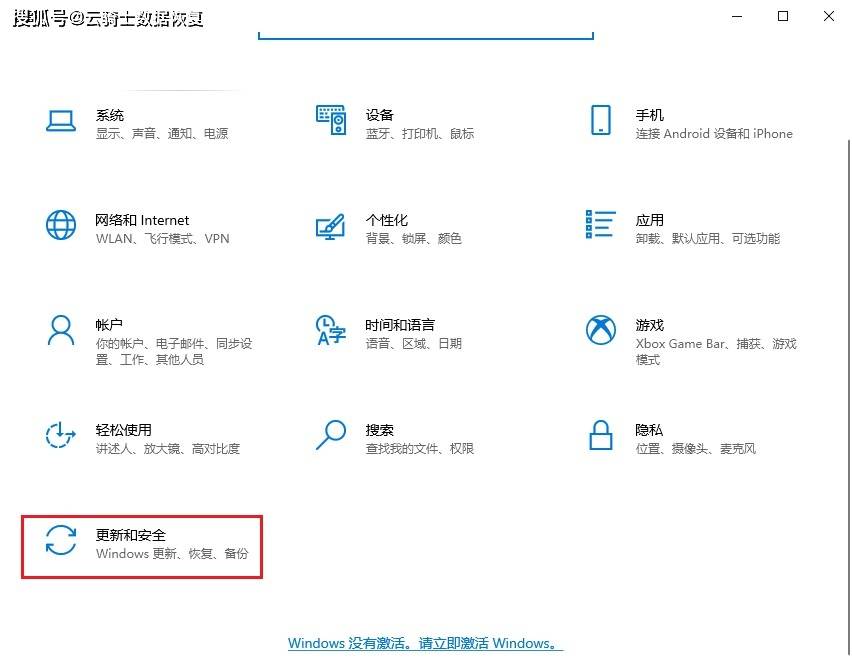Click the settings search box at top
Image resolution: width=852 pixels, height=671 pixels.
pyautogui.click(x=425, y=35)
